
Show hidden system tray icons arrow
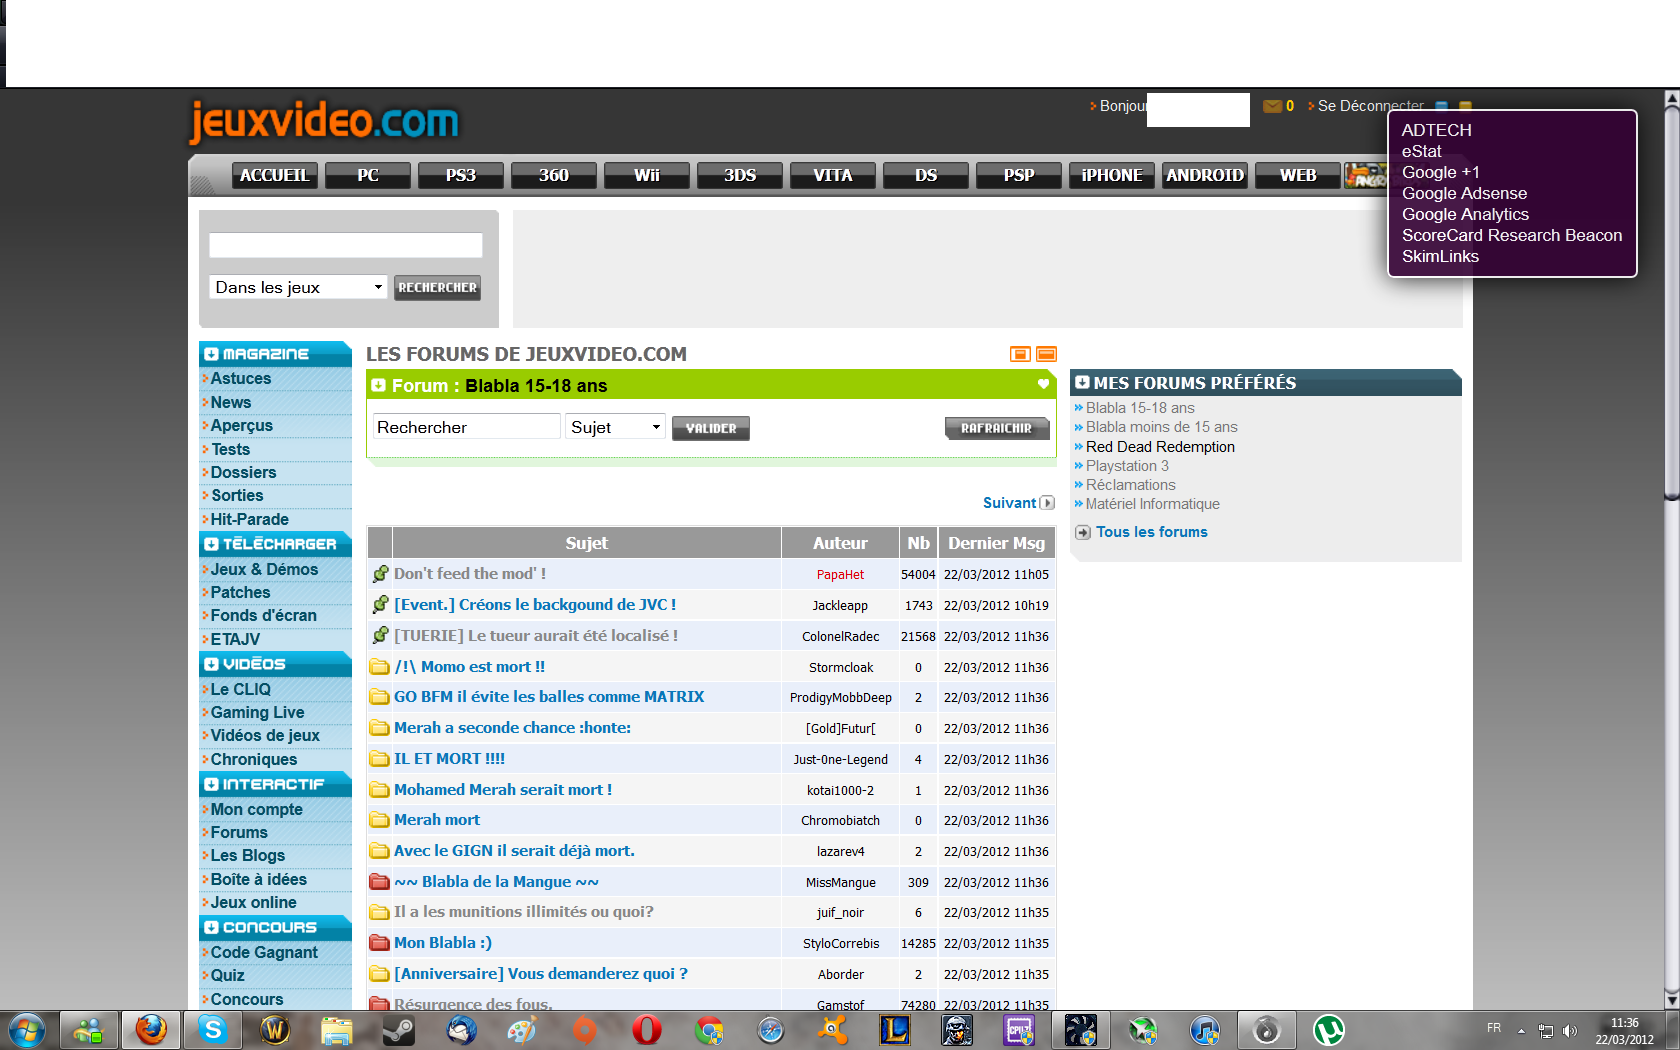coord(1521,1030)
